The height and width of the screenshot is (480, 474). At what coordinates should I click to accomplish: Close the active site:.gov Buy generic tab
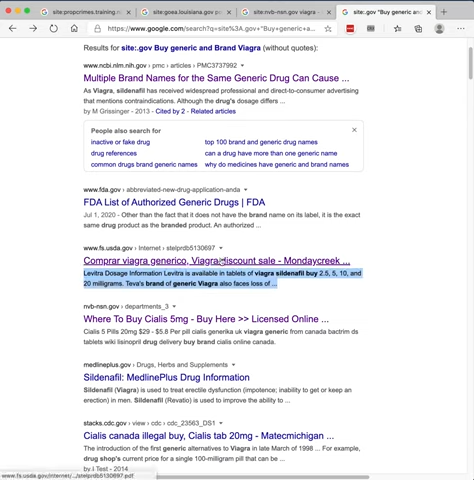coord(429,12)
